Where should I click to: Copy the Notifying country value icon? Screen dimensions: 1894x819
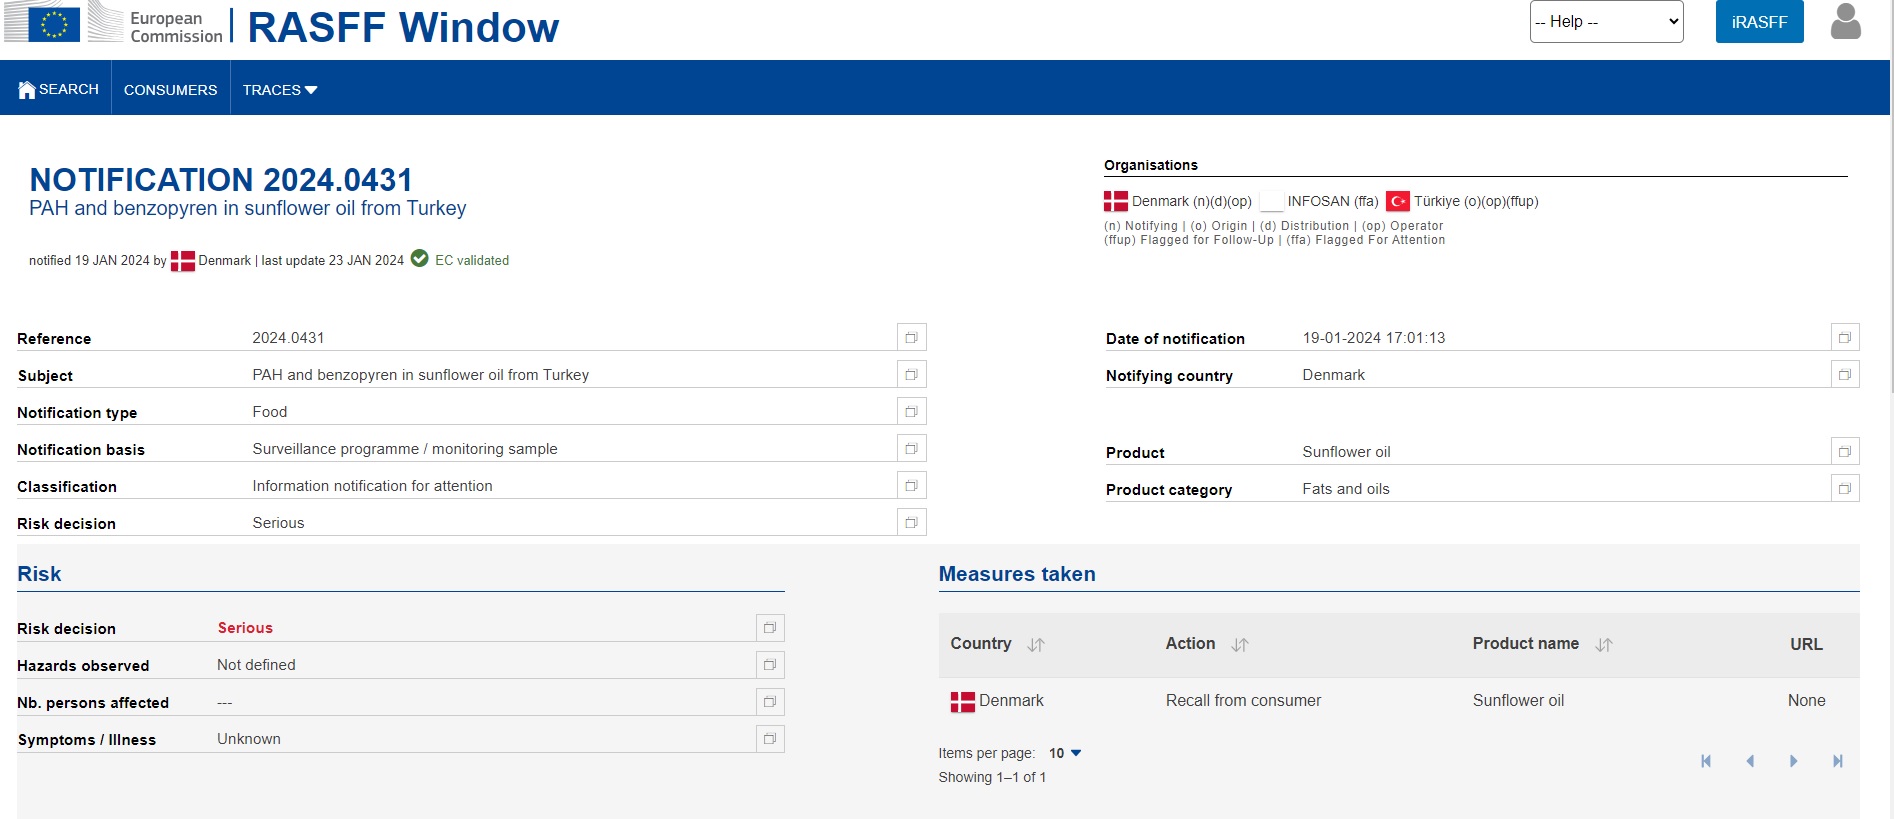coord(1845,375)
